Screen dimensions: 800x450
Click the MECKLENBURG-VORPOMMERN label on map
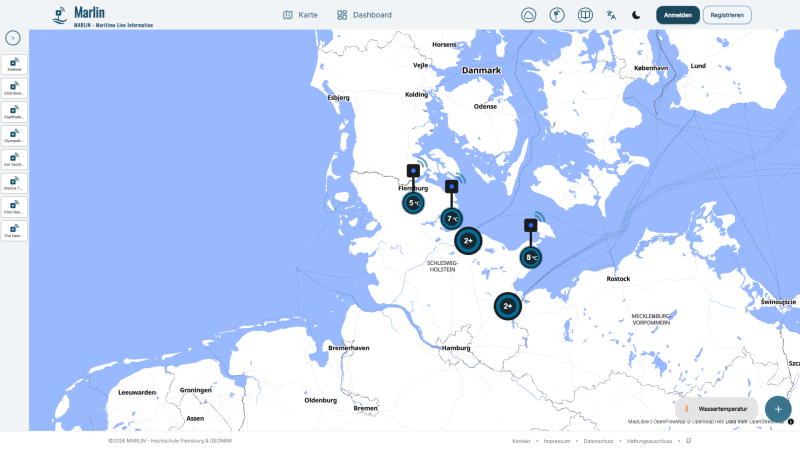(651, 319)
